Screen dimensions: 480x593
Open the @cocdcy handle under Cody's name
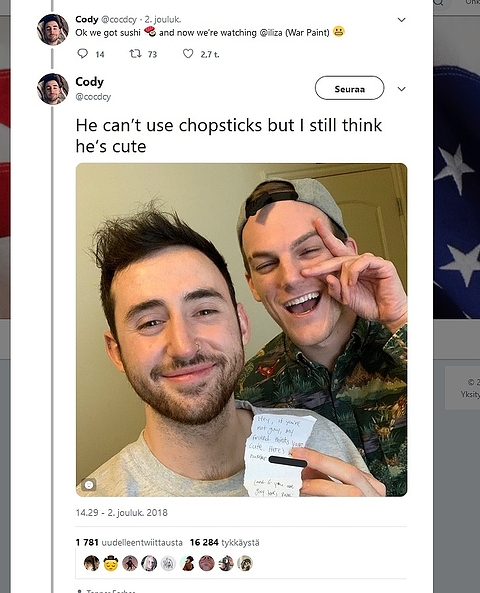tap(93, 97)
